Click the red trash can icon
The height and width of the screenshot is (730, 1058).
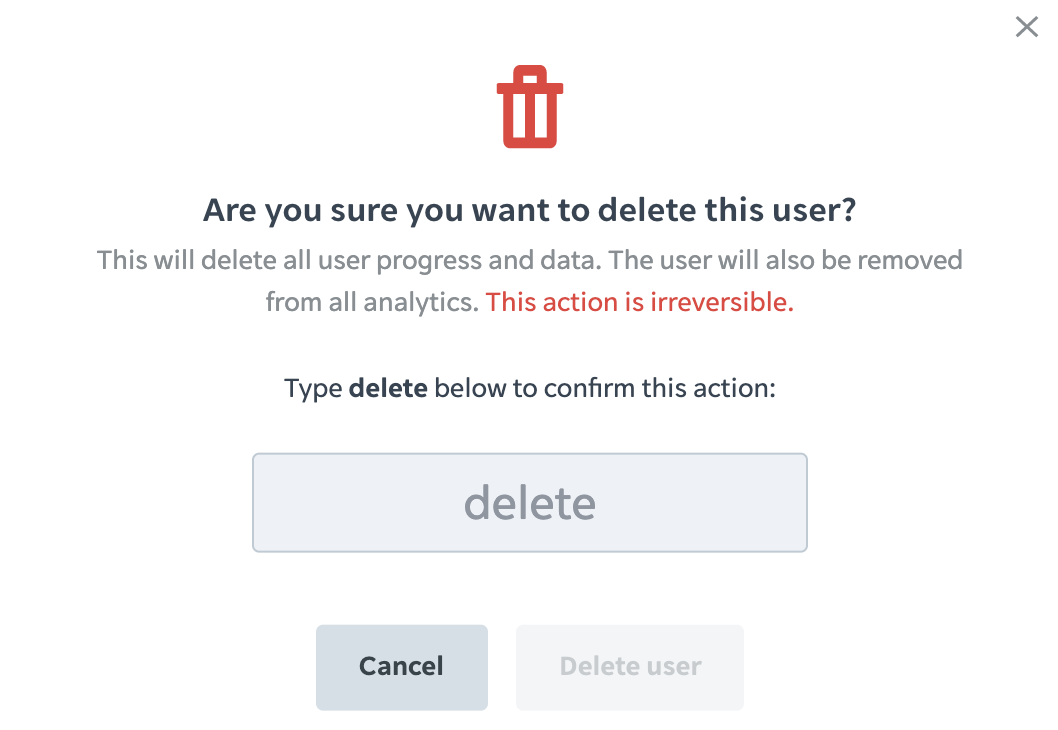(x=530, y=107)
